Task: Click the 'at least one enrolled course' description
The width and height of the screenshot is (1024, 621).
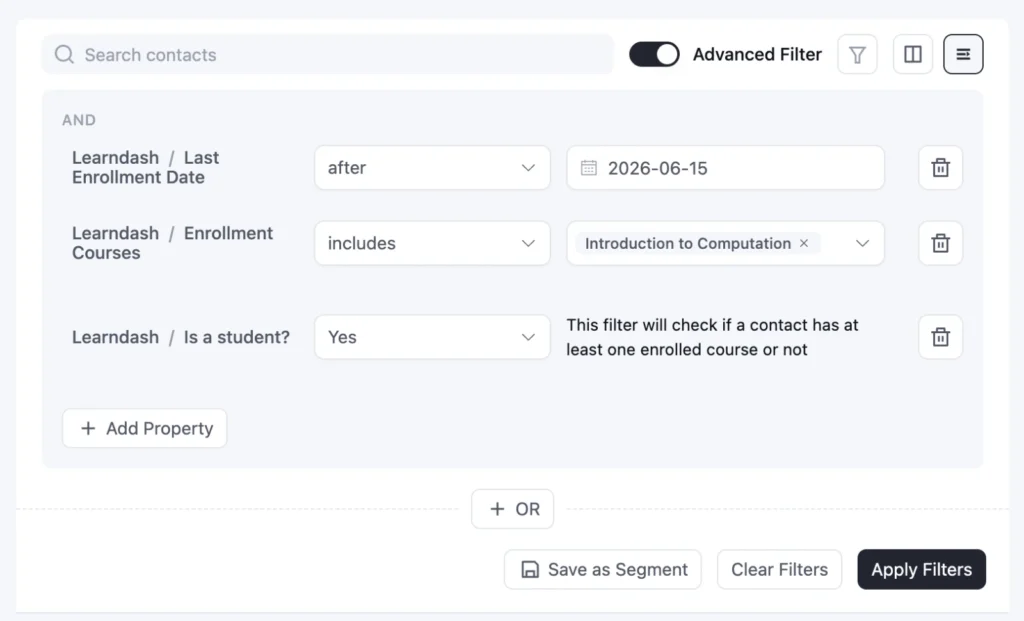Action: (x=712, y=337)
